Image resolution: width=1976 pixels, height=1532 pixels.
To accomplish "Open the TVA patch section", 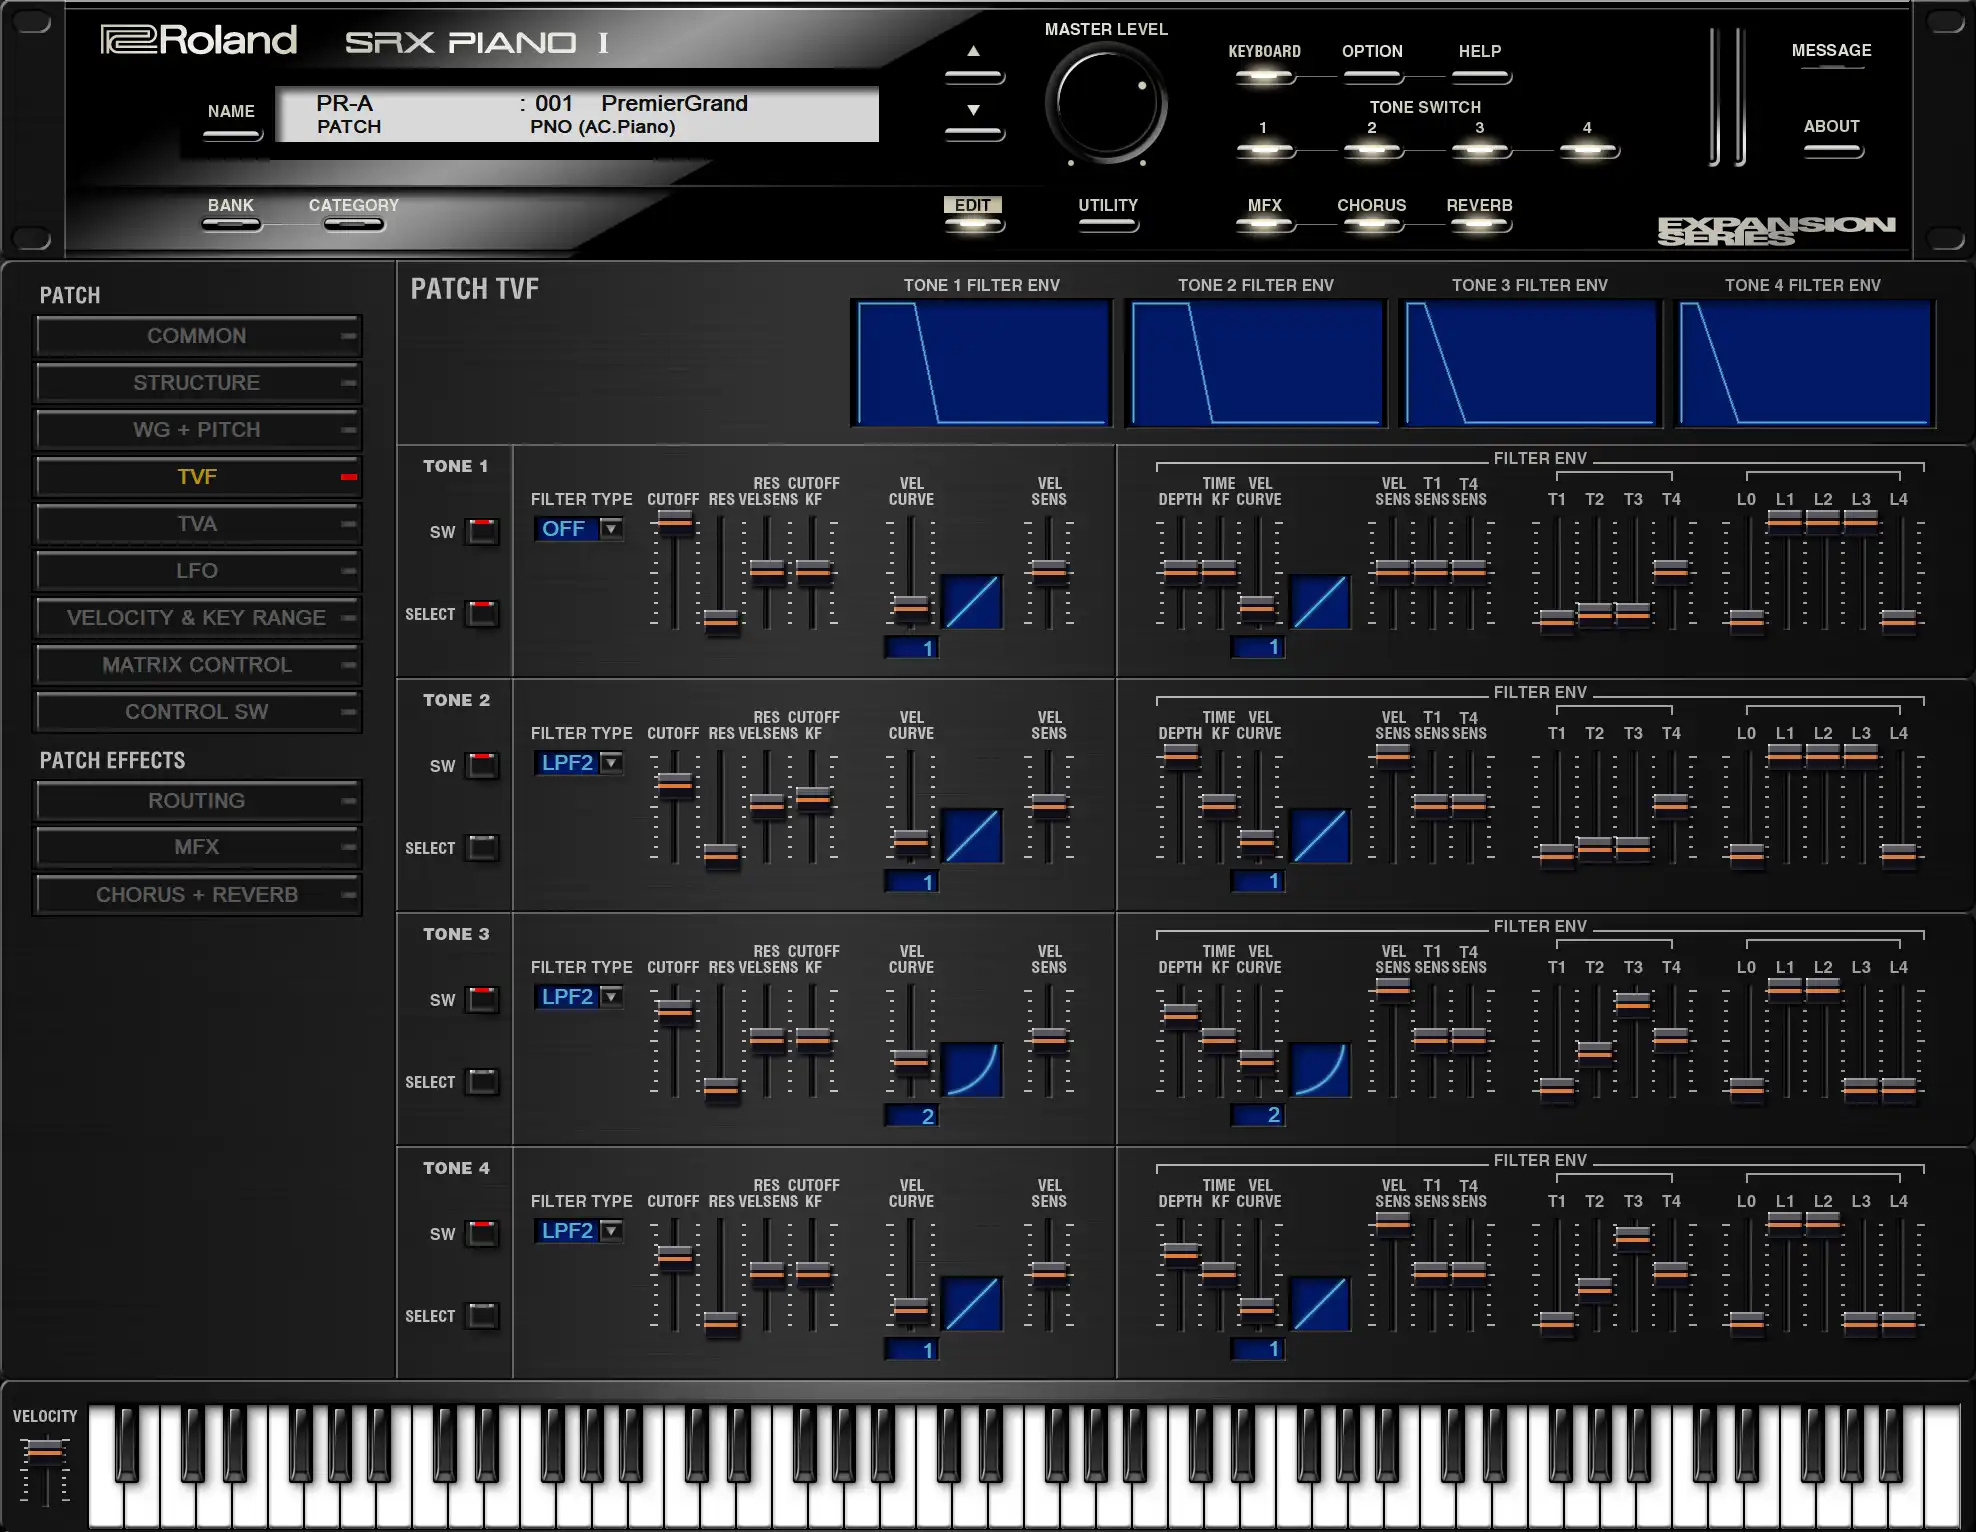I will pos(197,524).
